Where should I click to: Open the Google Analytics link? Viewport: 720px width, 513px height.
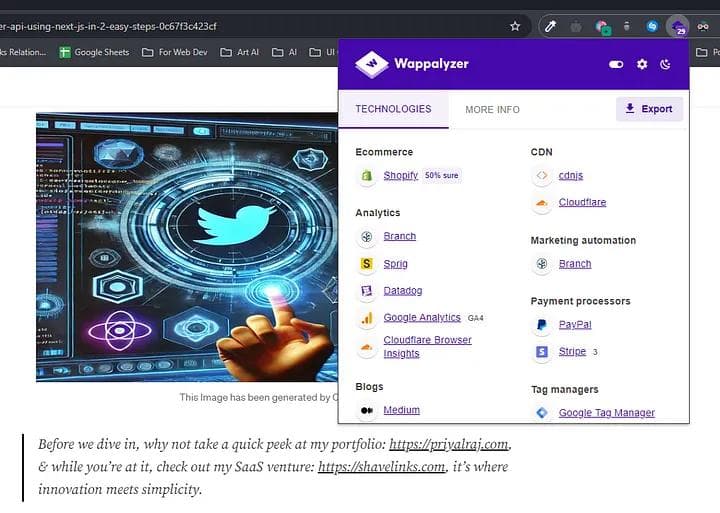[x=422, y=317]
